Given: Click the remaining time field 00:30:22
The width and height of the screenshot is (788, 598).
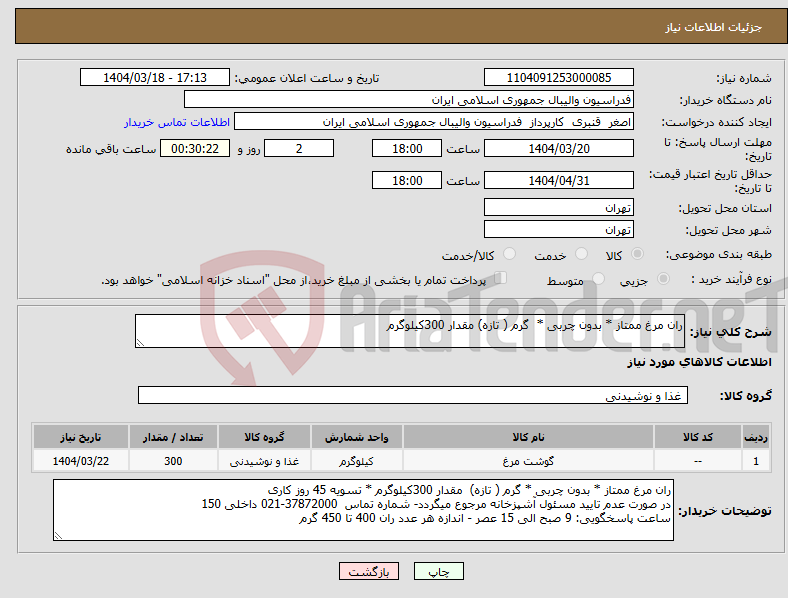Looking at the screenshot, I should (195, 148).
